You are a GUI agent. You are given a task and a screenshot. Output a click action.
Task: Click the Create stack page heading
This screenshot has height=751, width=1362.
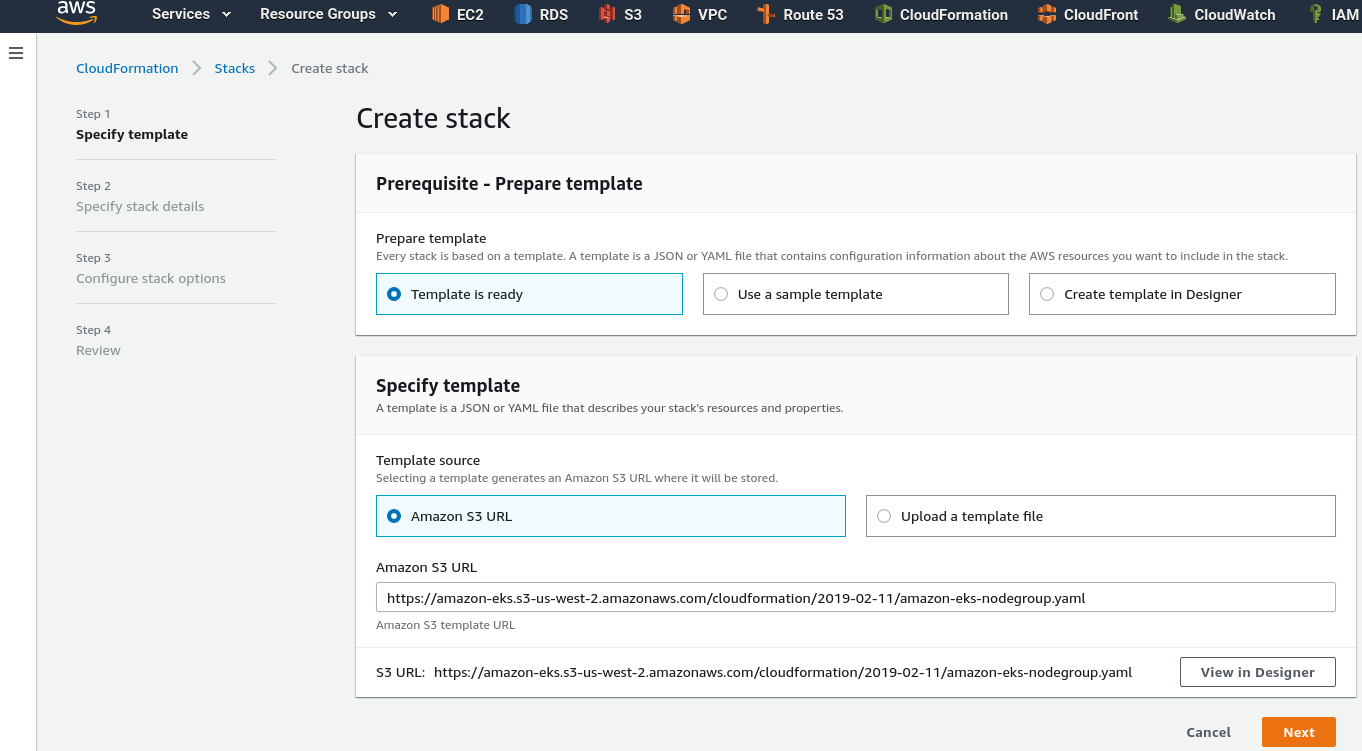433,118
